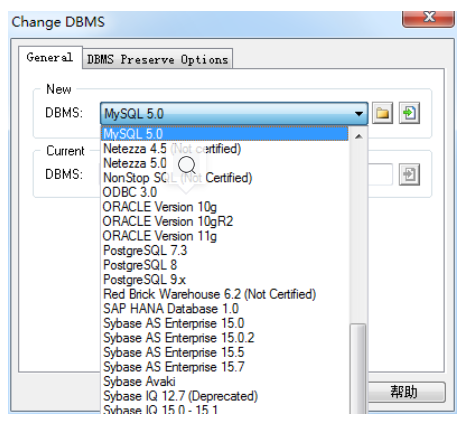Choose Netezza 5.0 from the list
This screenshot has height=441, width=465.
pos(224,163)
